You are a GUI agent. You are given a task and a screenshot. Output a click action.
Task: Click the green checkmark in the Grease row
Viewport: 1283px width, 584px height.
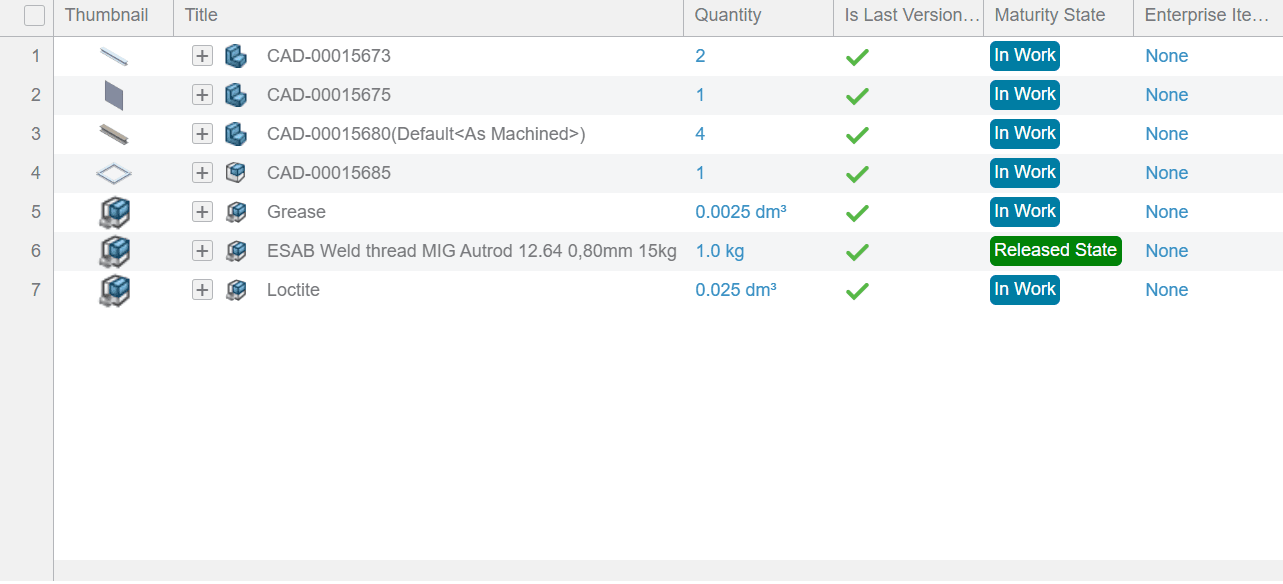click(x=857, y=213)
